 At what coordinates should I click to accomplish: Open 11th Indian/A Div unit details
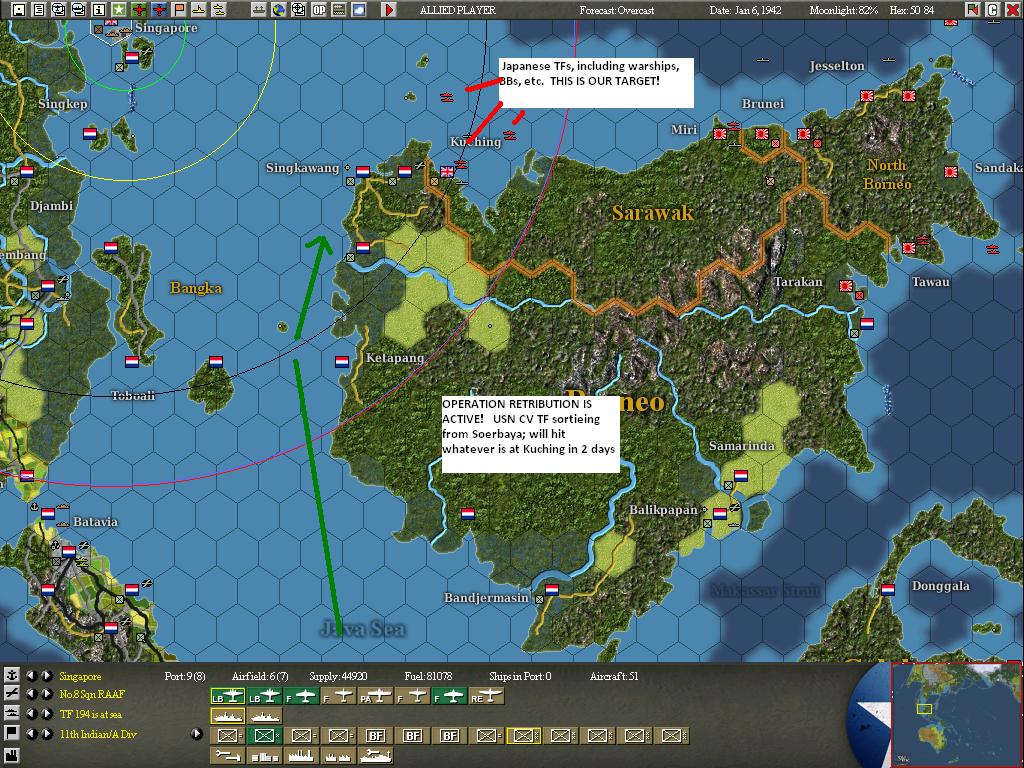[98, 734]
